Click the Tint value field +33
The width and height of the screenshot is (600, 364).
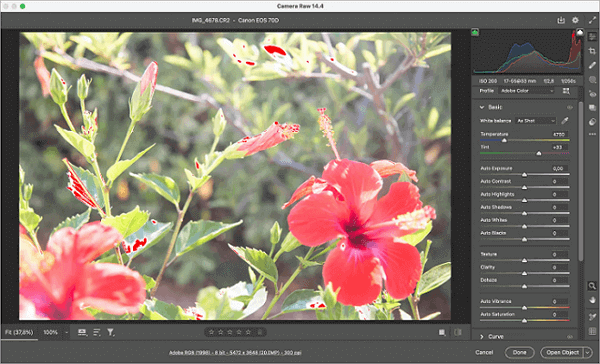click(559, 147)
